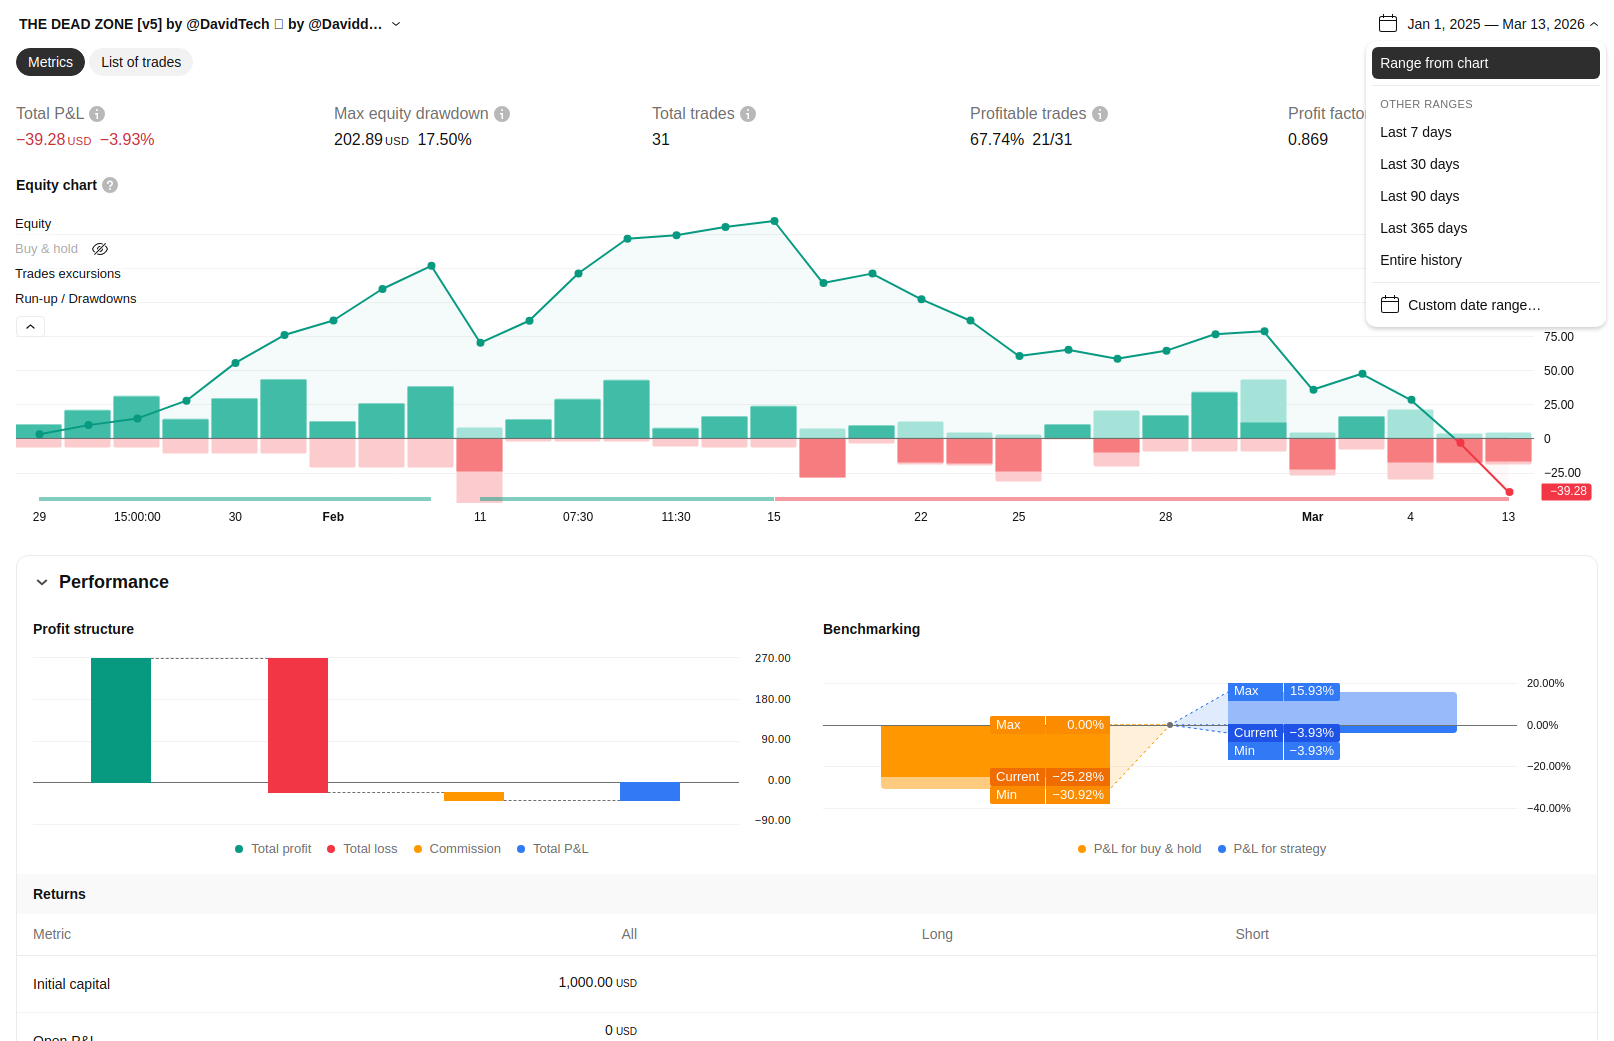1614x1041 pixels.
Task: Toggle Trades excursions series visibility
Action: [68, 274]
